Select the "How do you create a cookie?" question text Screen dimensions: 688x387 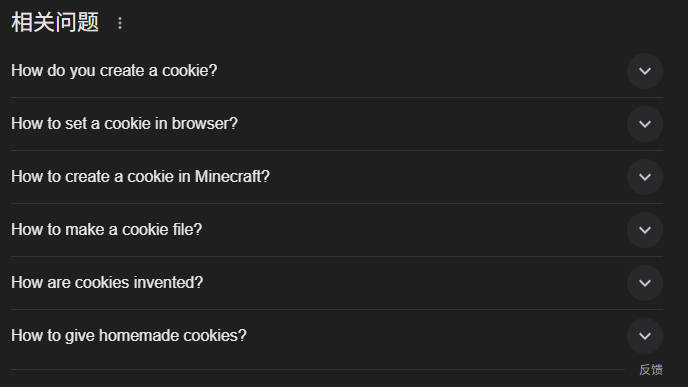[114, 71]
